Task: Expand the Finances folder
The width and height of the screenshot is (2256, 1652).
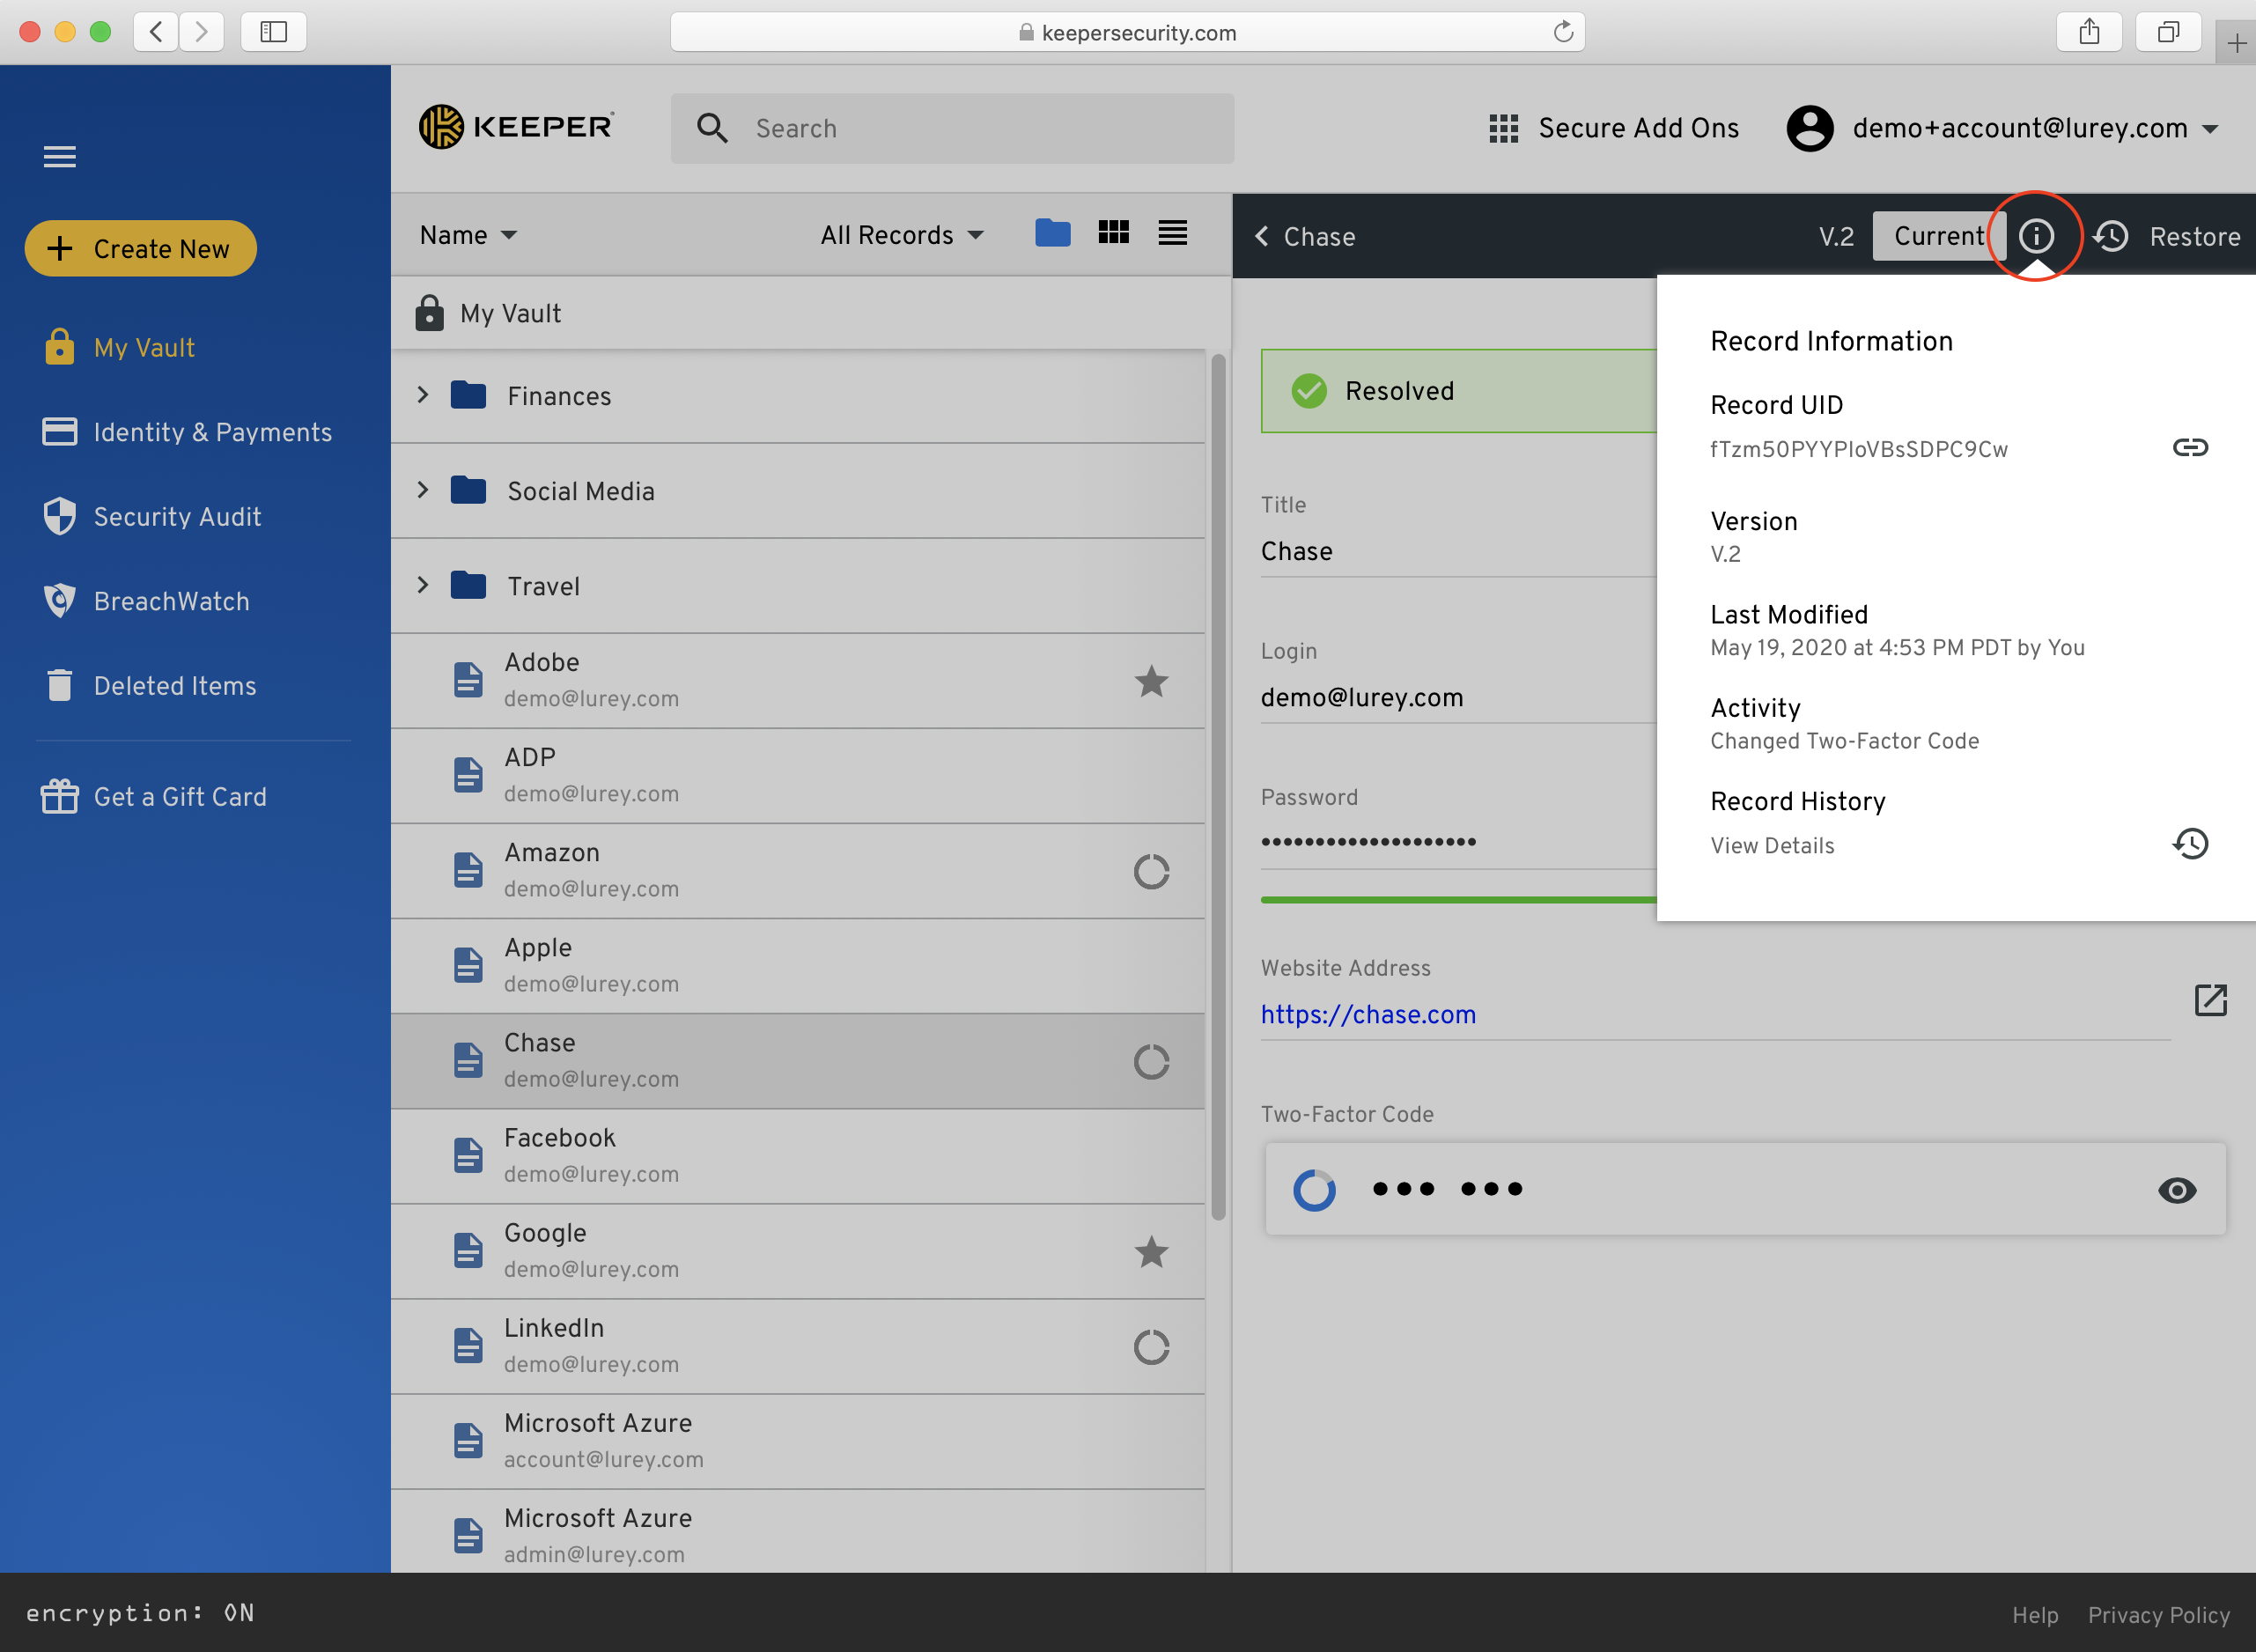Action: 423,395
